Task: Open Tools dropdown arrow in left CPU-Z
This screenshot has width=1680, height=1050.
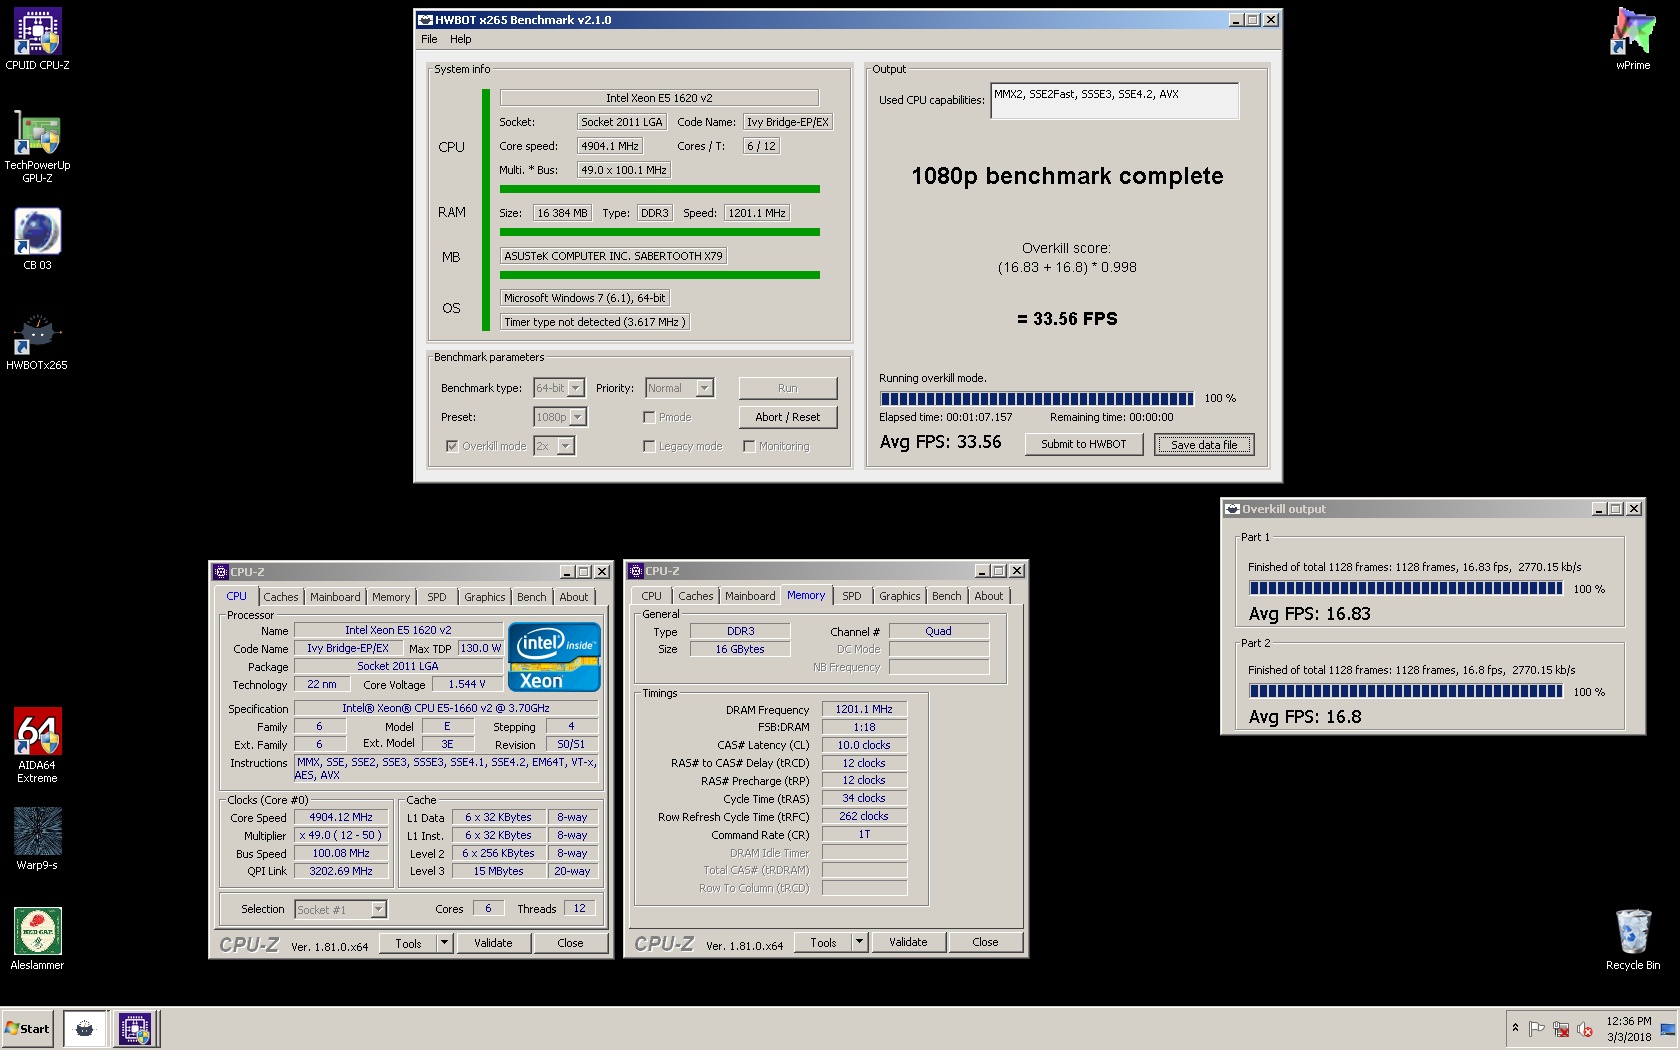Action: click(445, 943)
